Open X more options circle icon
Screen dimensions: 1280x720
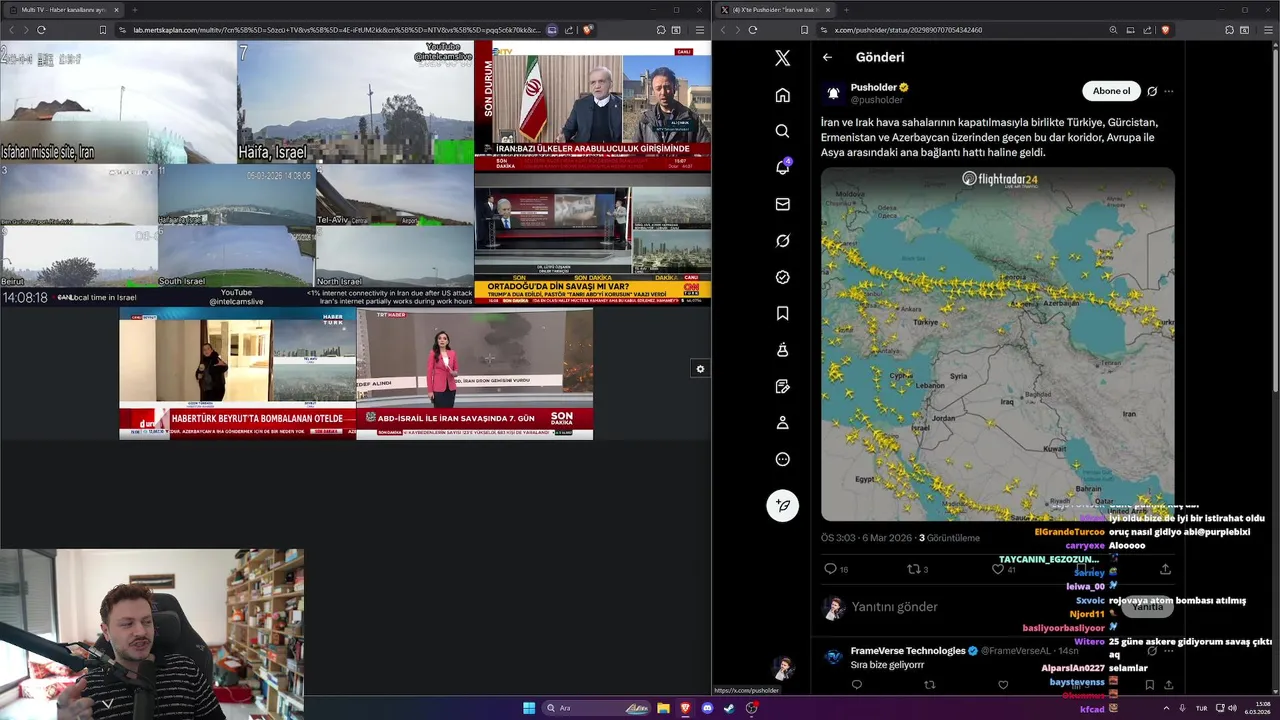[782, 459]
